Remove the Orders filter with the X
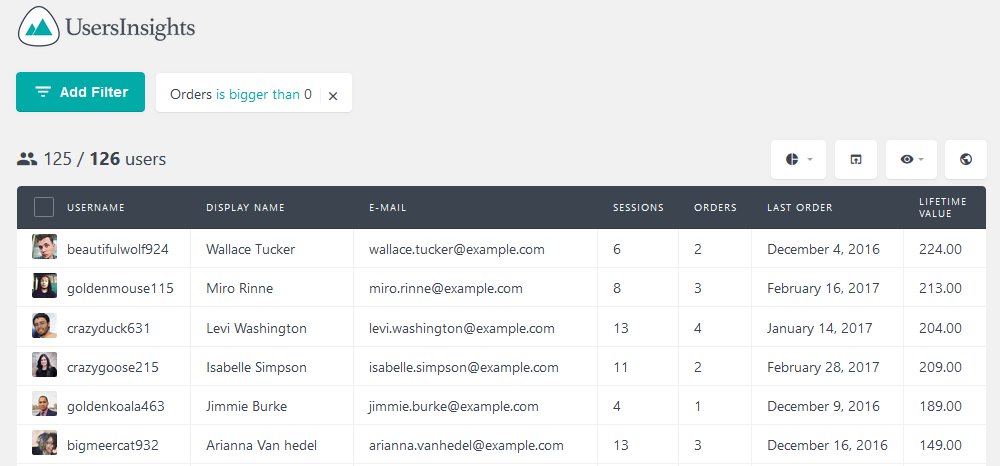This screenshot has height=466, width=1000. click(333, 96)
